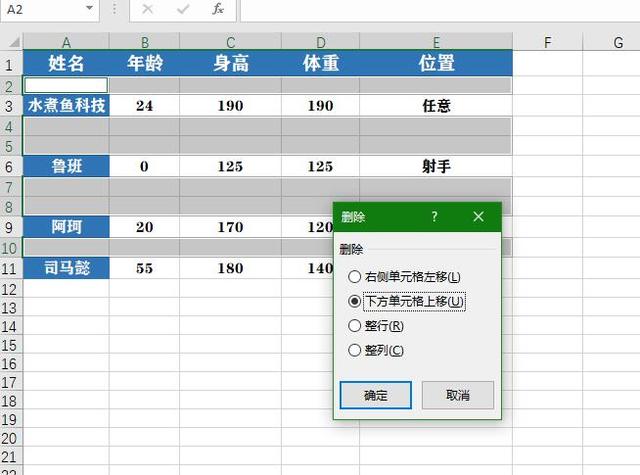Screen dimensions: 640x475
Task: Select row 15 header
Action: (9, 345)
